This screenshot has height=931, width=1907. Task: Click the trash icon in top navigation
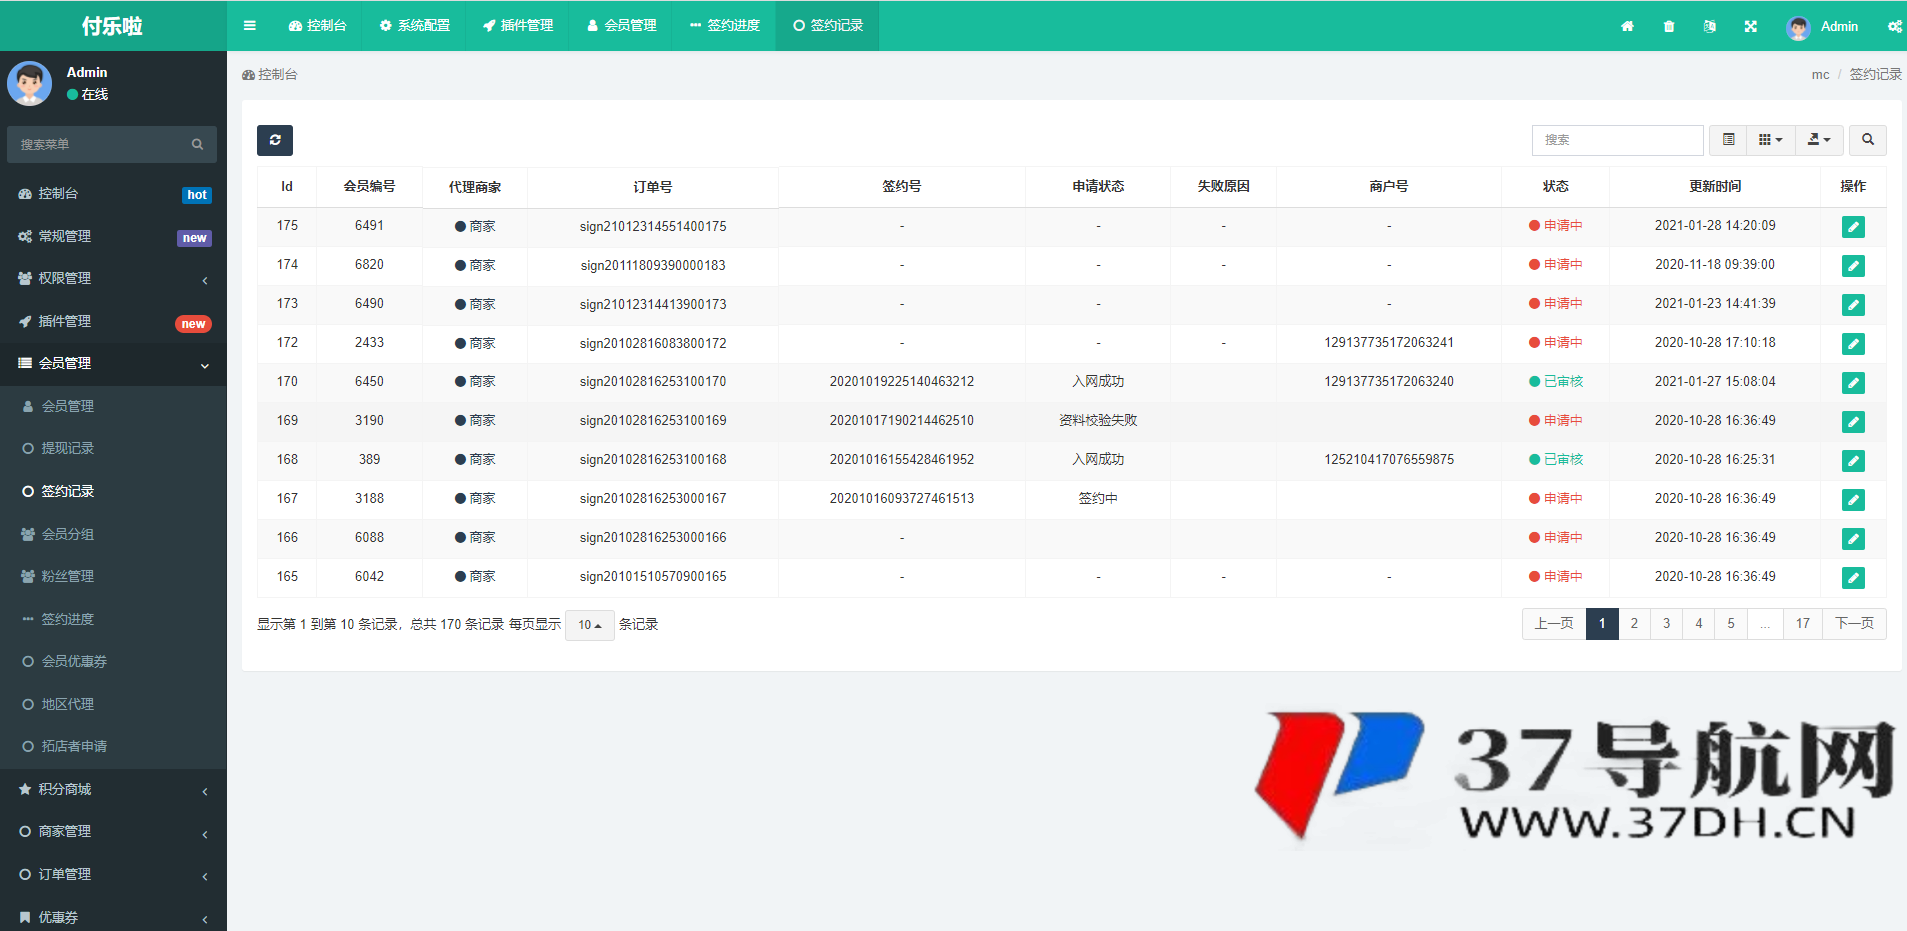point(1668,26)
